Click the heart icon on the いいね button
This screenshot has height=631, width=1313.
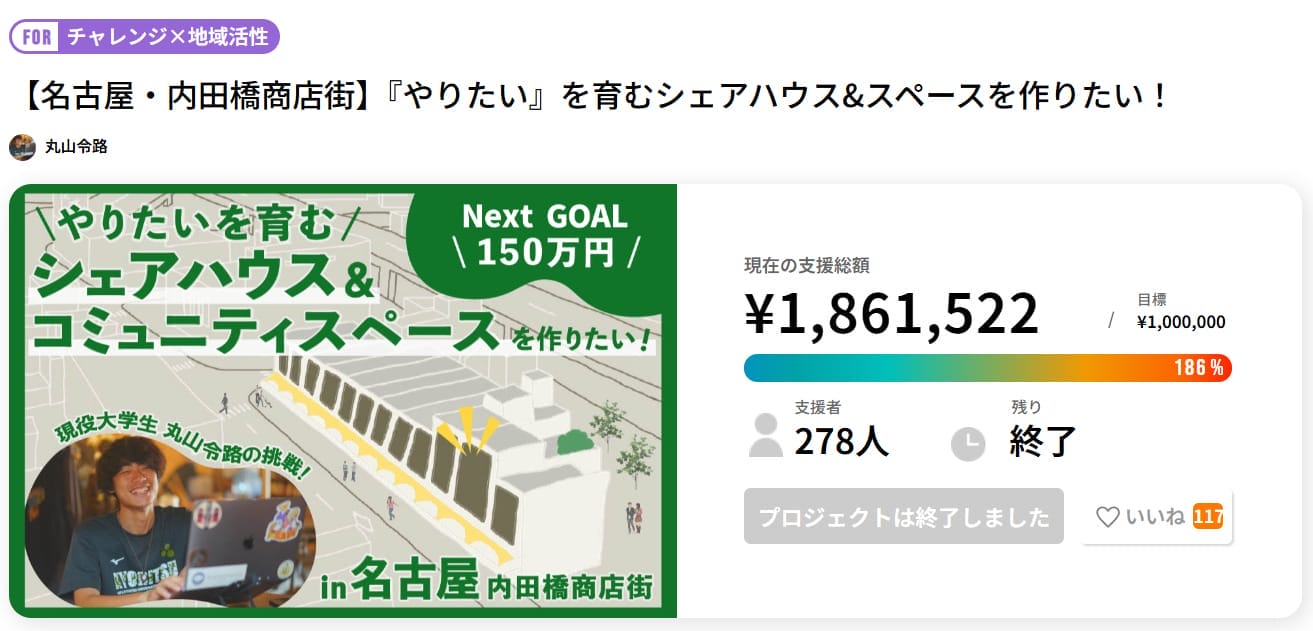1107,517
